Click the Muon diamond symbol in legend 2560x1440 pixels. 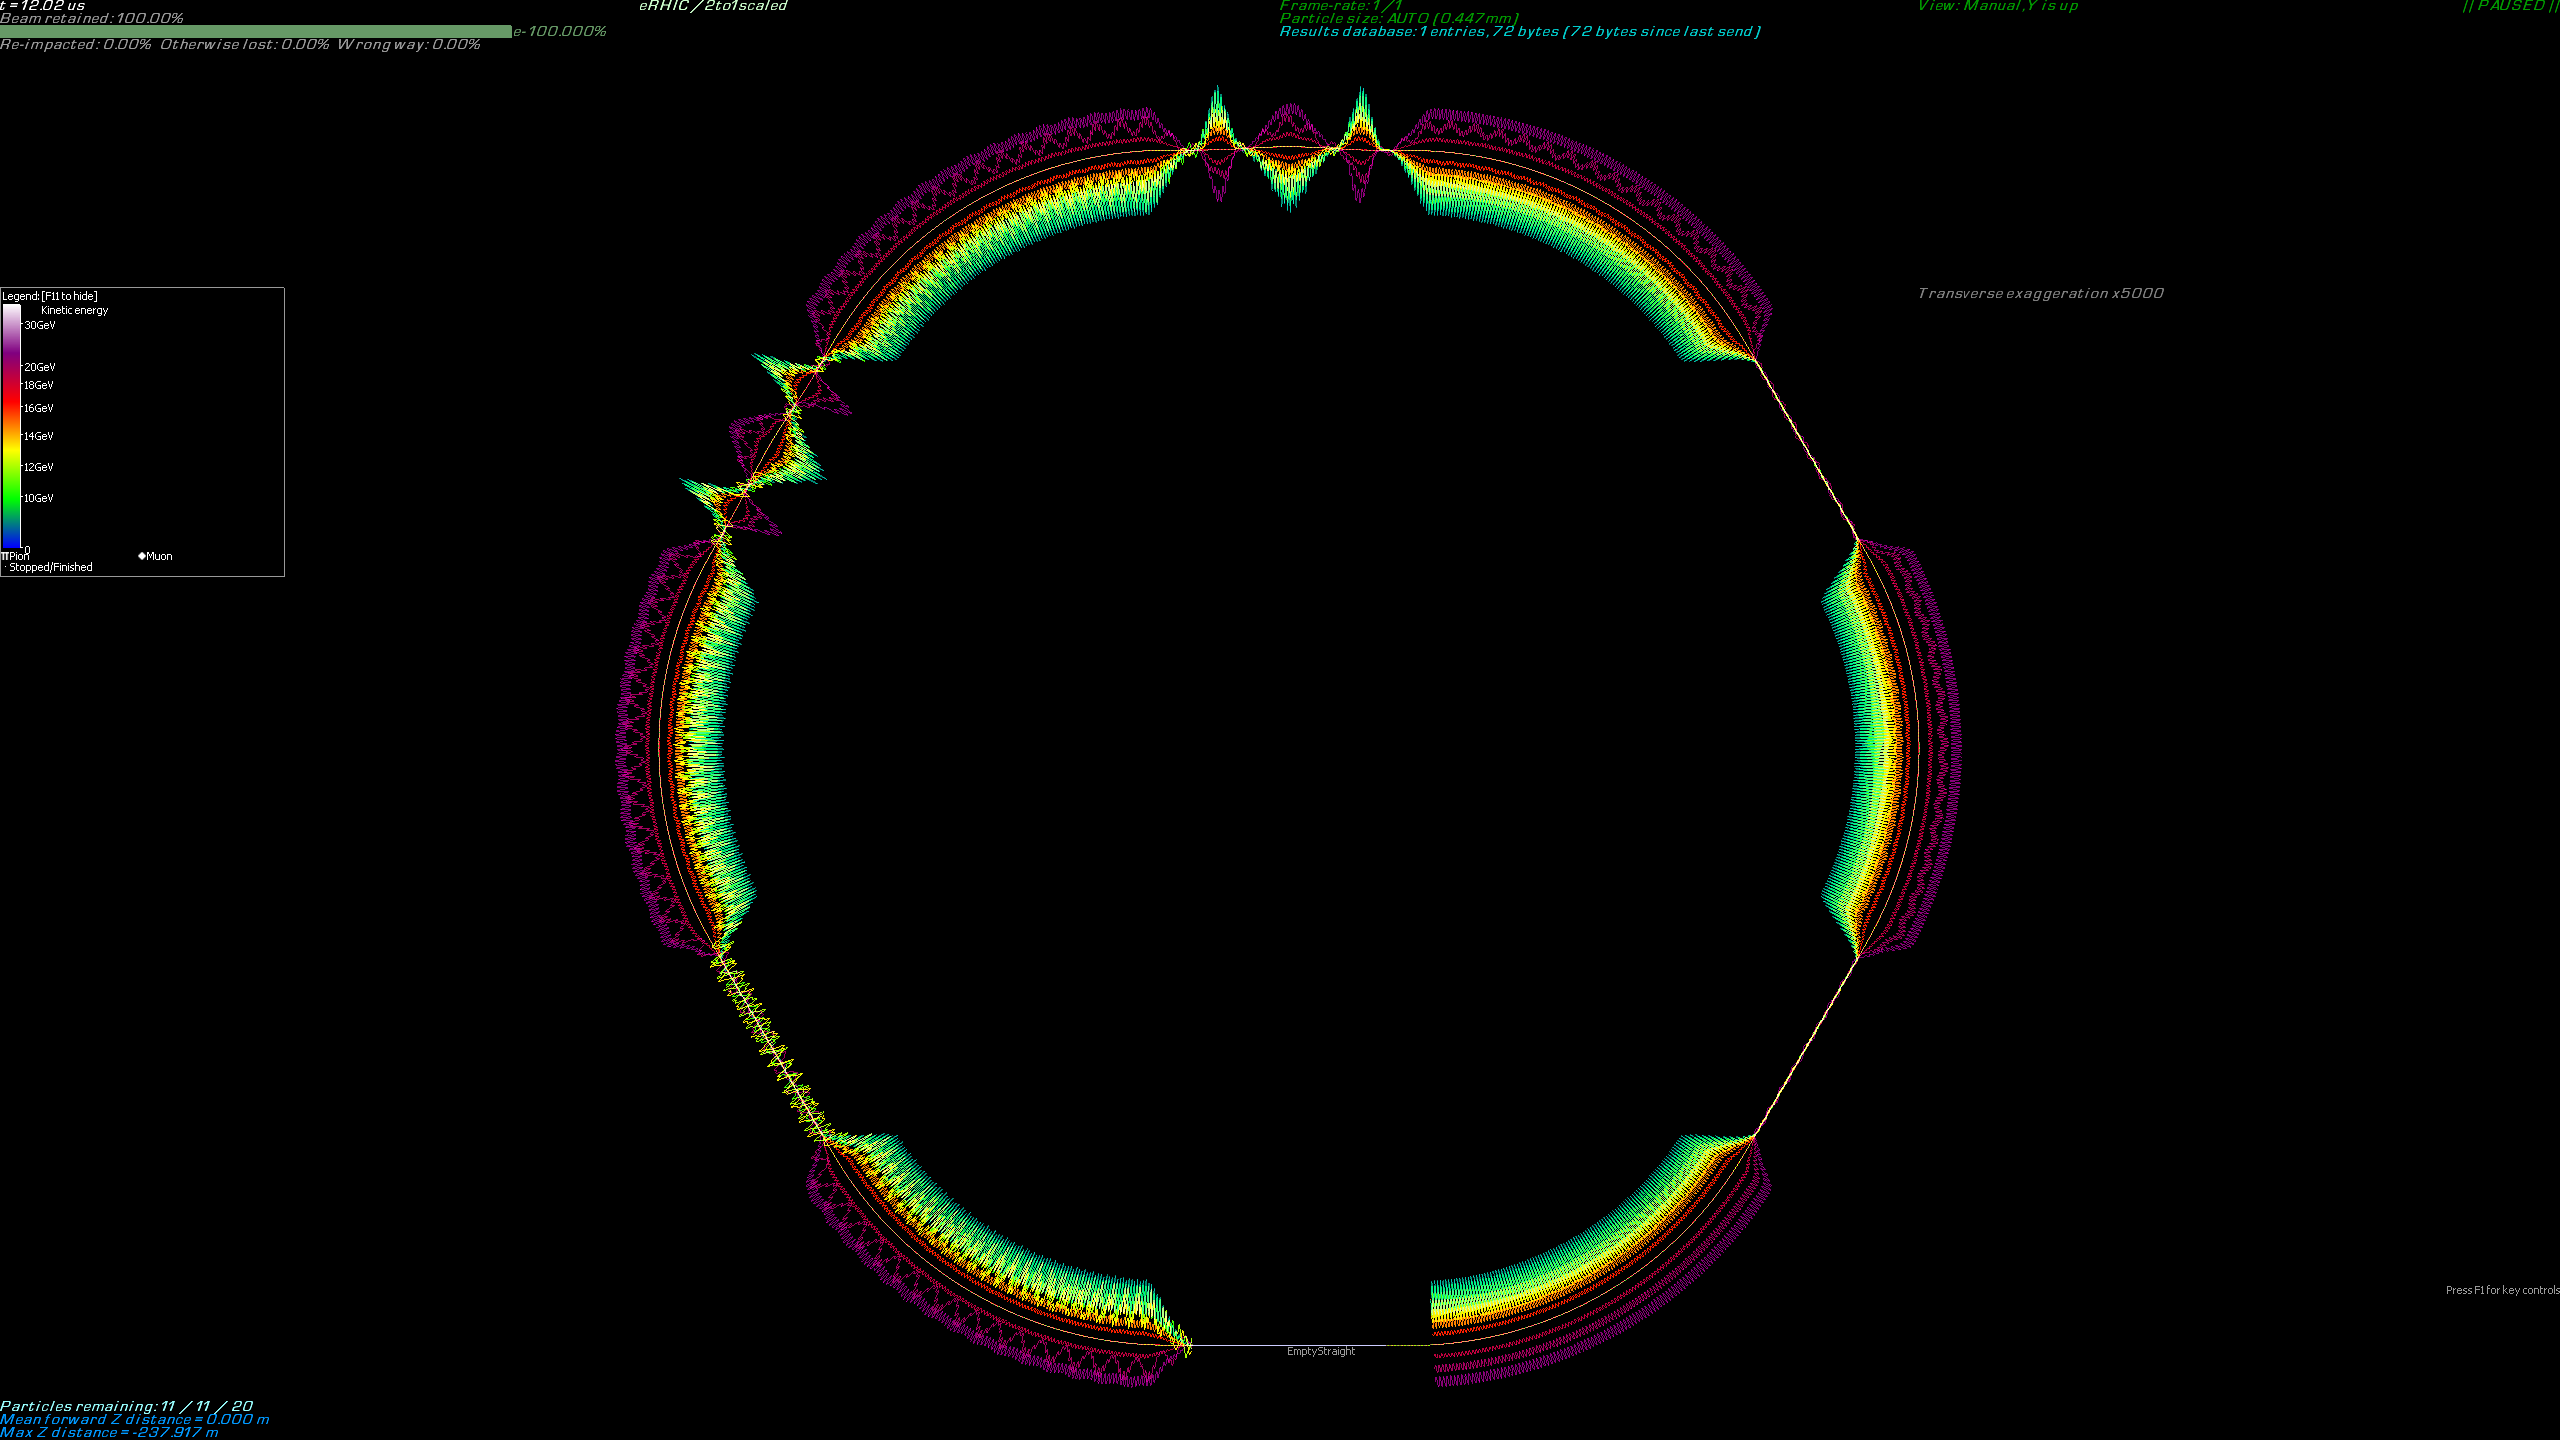click(x=142, y=556)
